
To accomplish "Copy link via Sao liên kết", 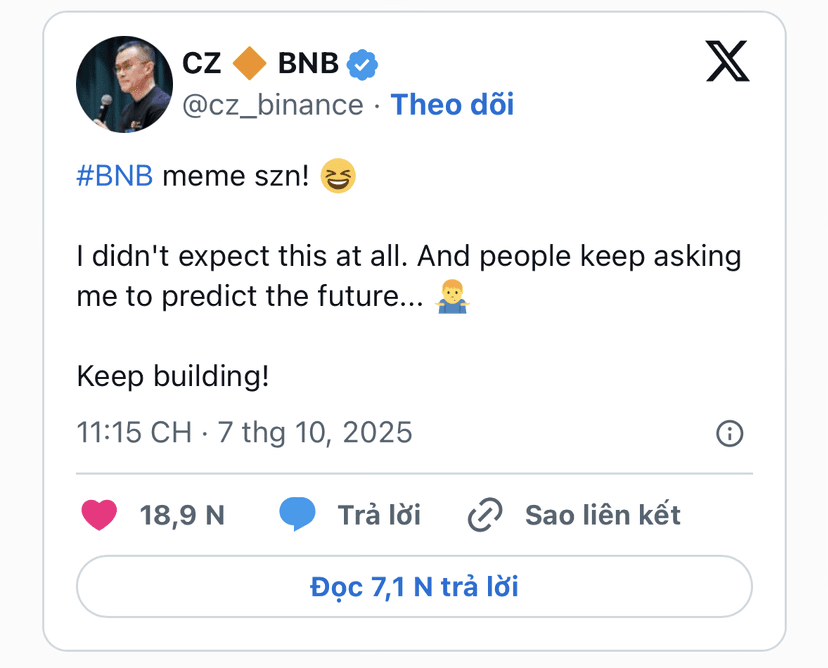I will (603, 515).
